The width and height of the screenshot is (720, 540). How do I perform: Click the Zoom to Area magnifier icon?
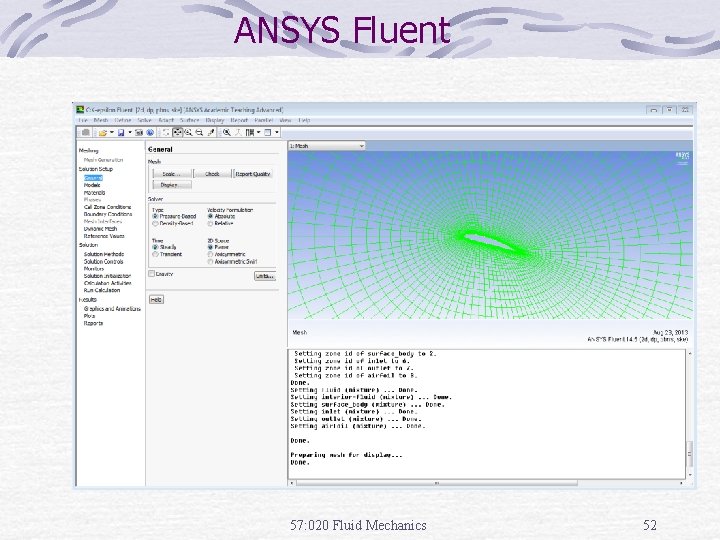pyautogui.click(x=227, y=133)
